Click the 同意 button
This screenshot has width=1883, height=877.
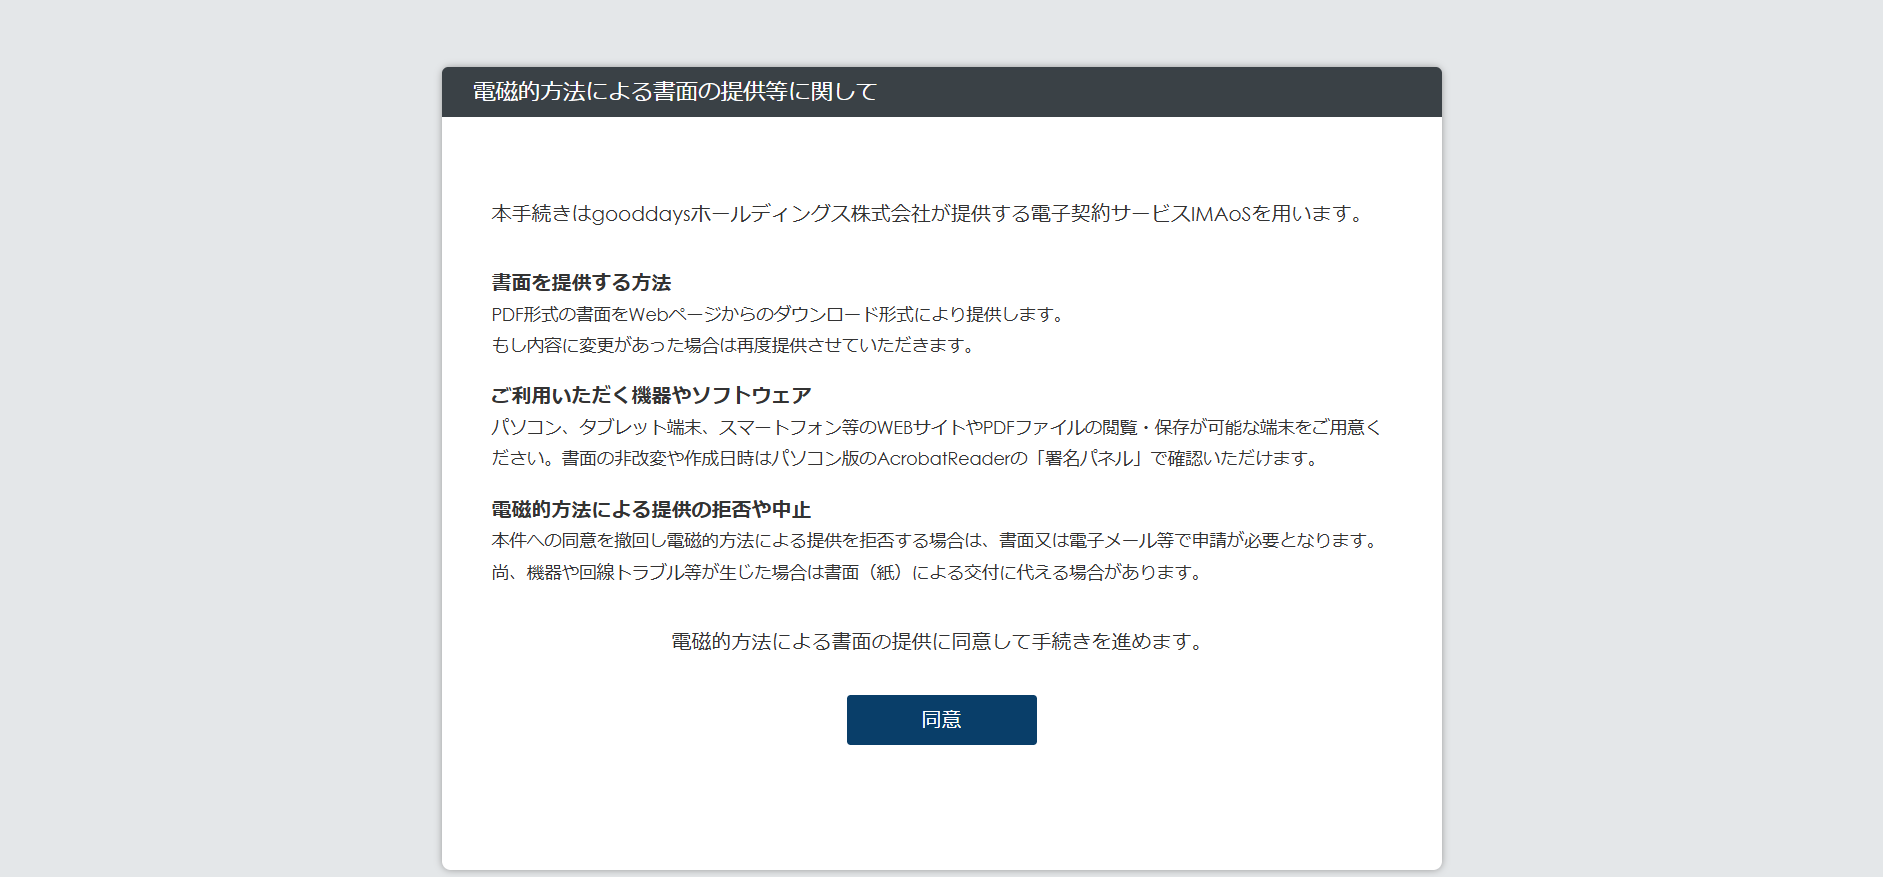pos(941,720)
